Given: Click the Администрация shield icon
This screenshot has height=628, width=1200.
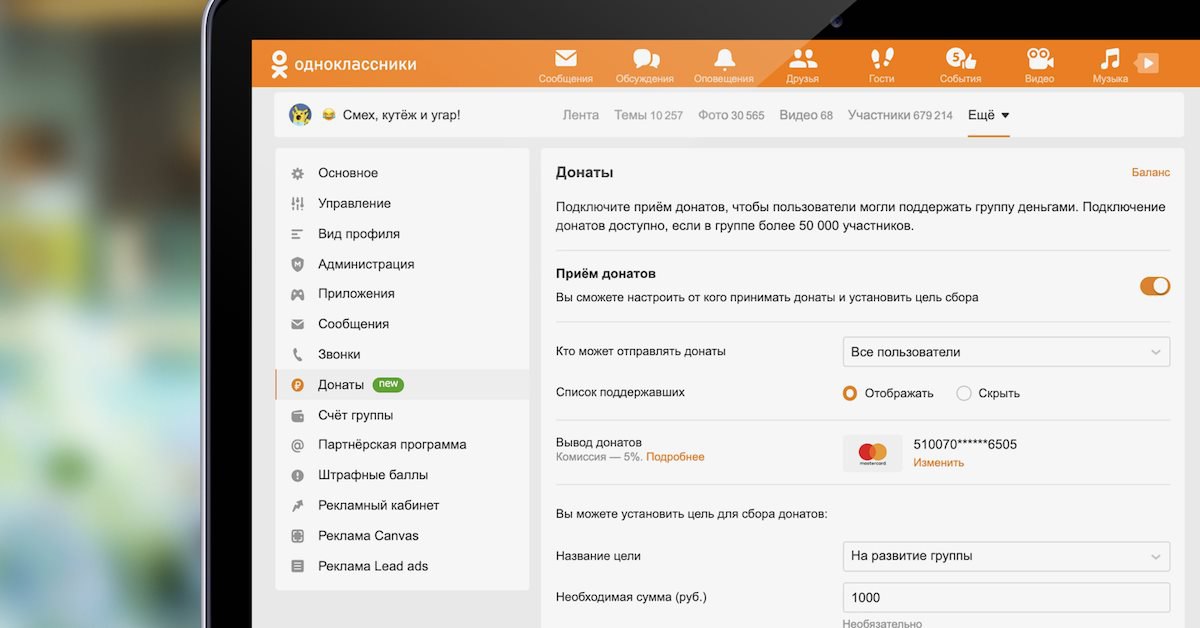Looking at the screenshot, I should pos(297,264).
